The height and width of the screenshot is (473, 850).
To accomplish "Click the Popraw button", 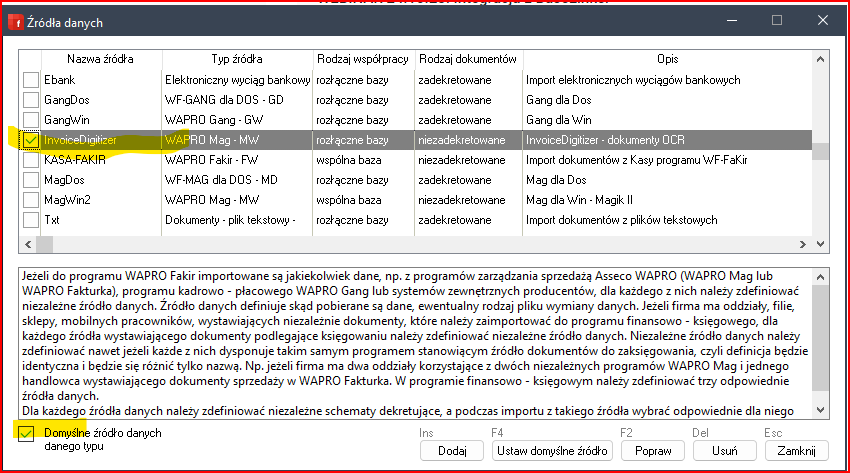I will [653, 451].
